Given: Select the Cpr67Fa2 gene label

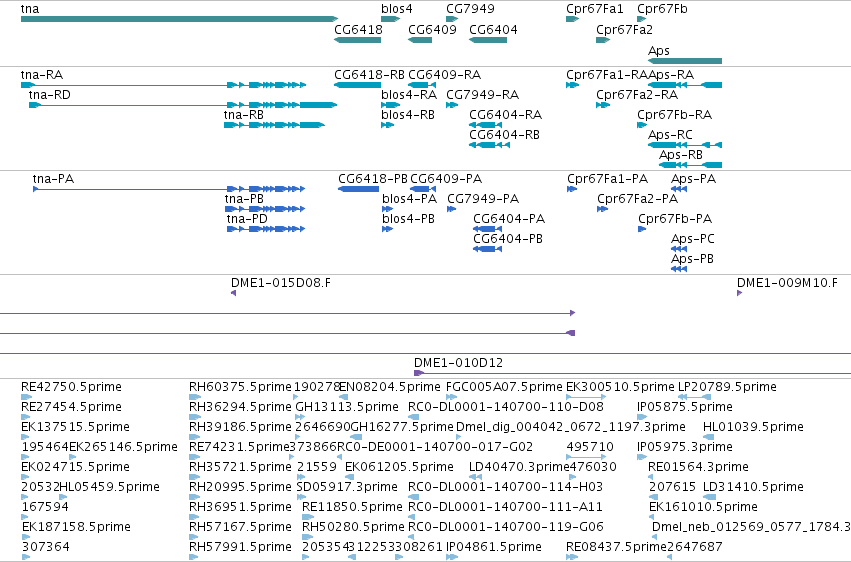Looking at the screenshot, I should [x=624, y=29].
